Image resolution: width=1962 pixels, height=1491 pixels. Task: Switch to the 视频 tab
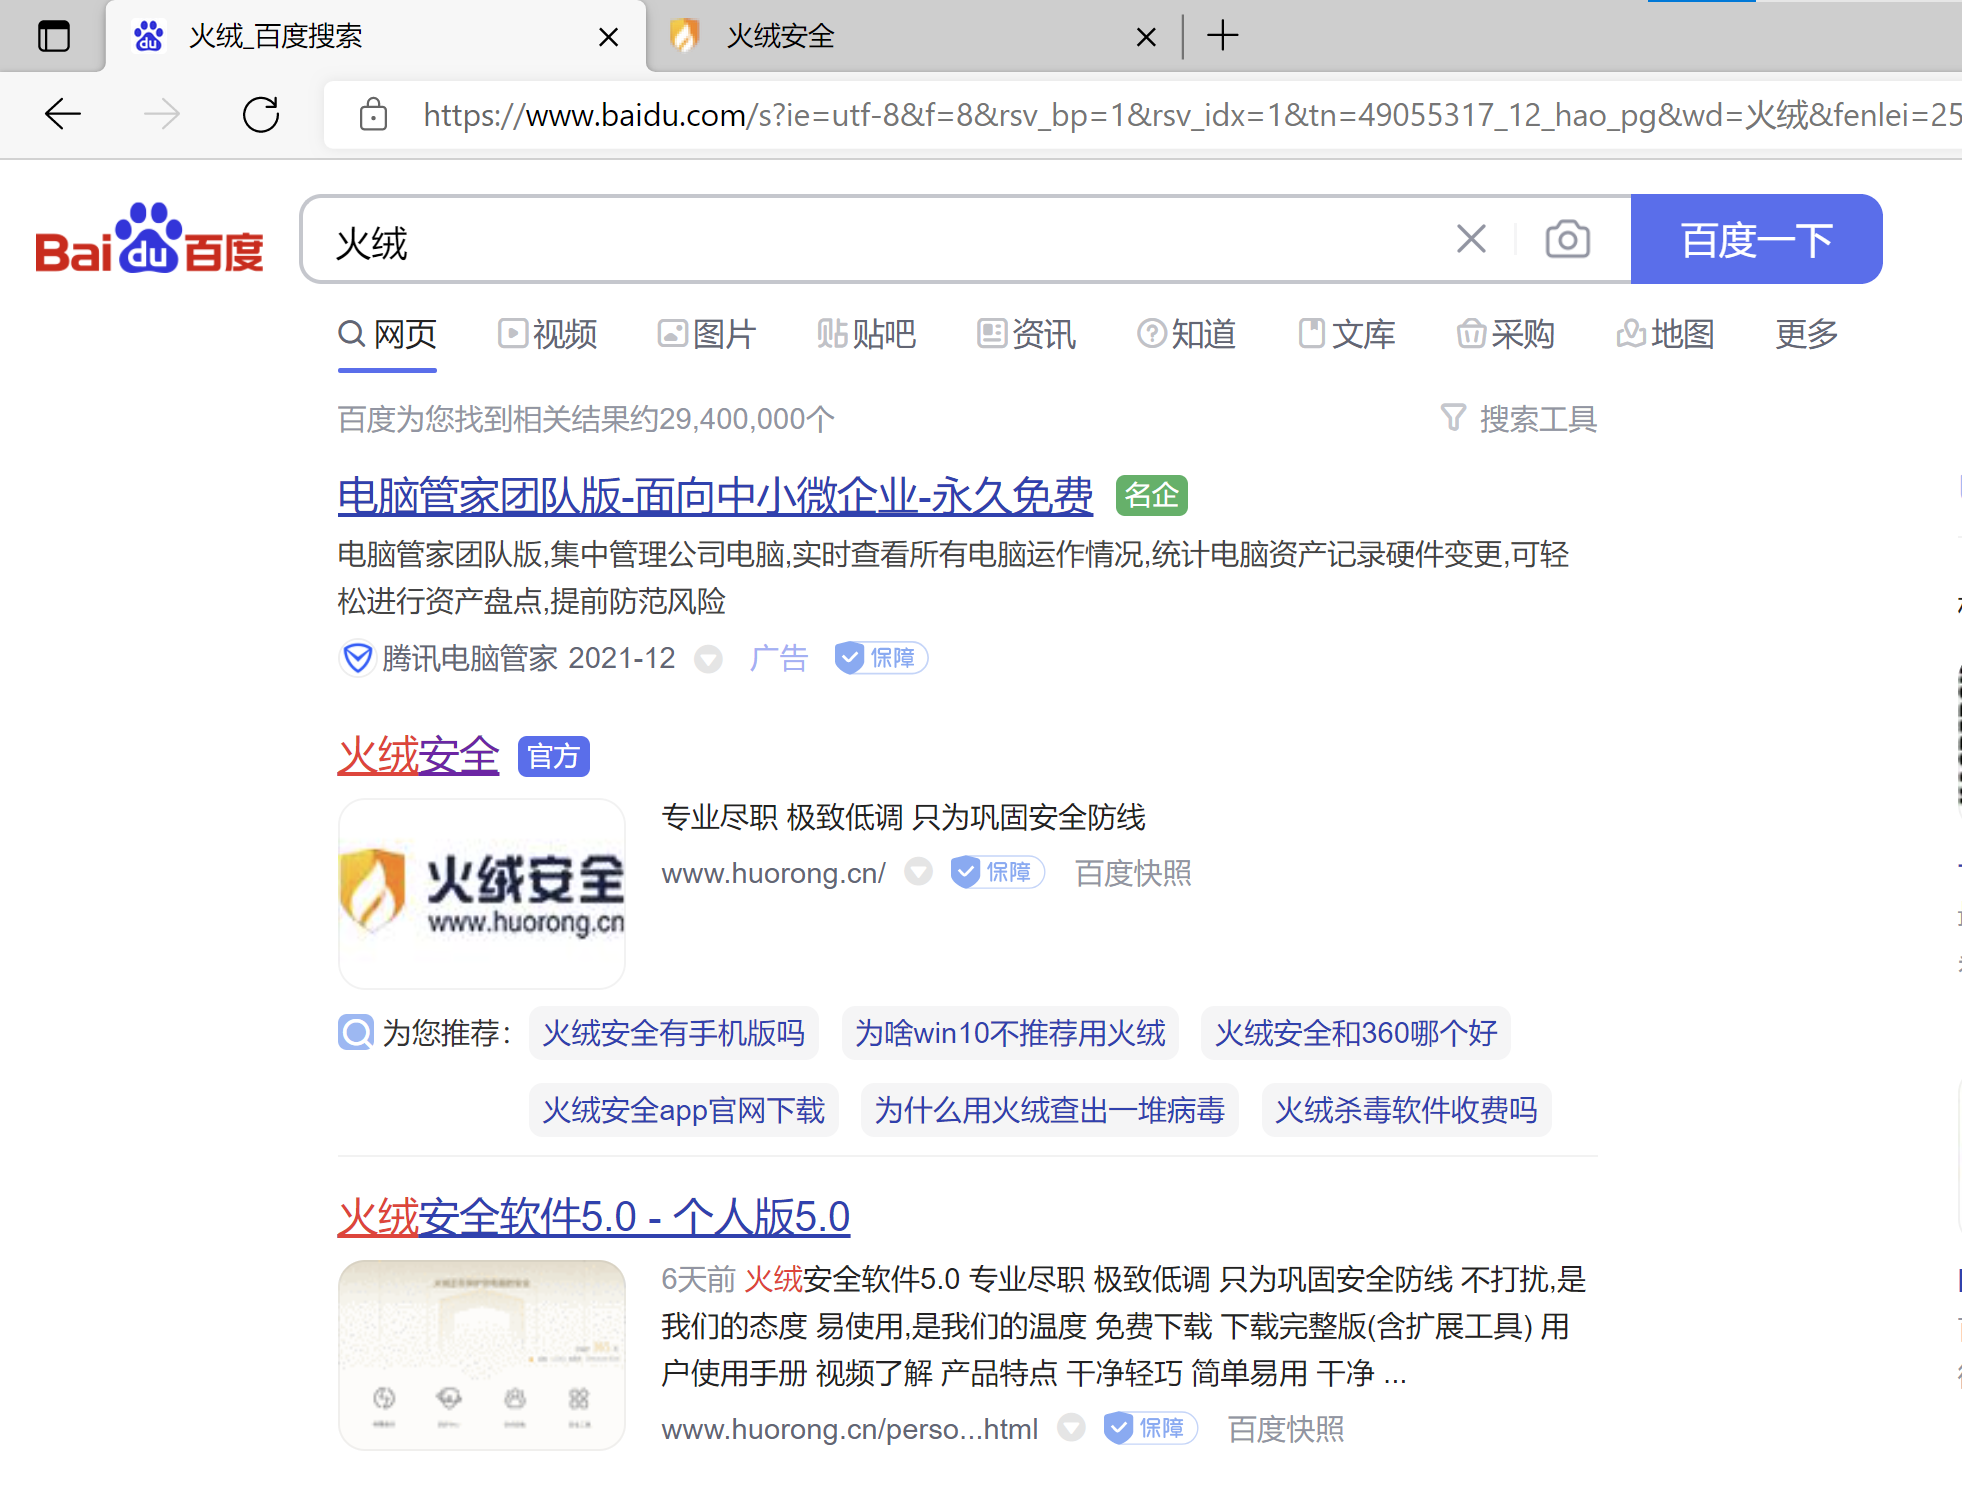(548, 334)
